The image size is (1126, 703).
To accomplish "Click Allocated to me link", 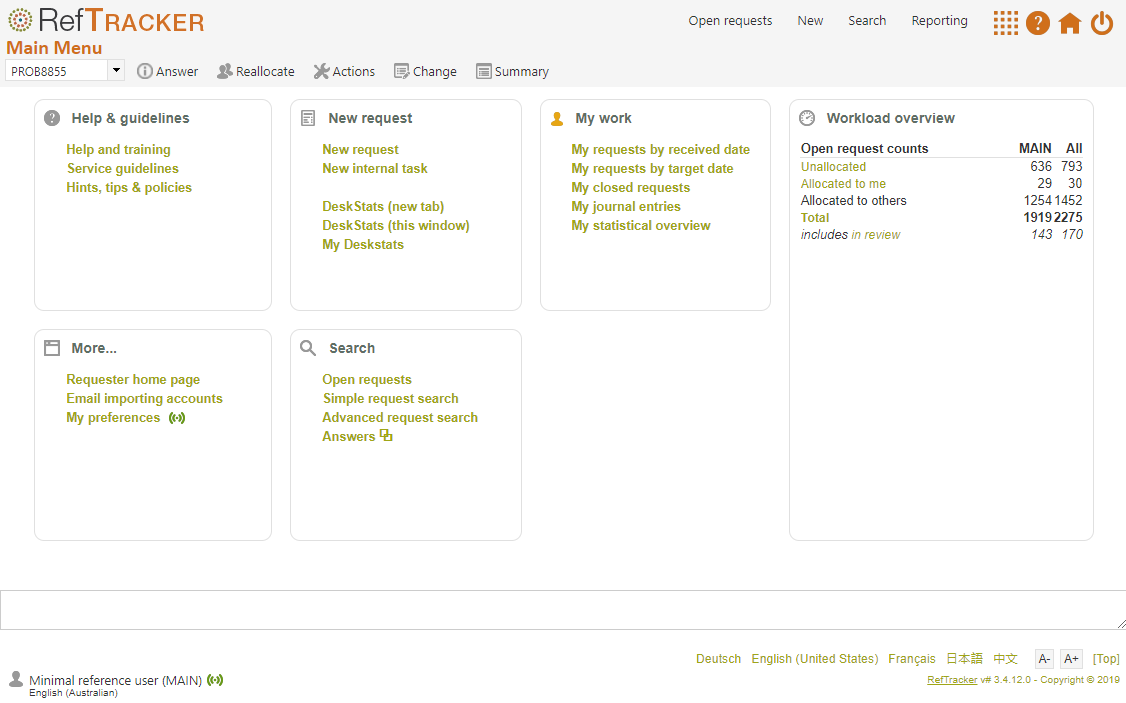I will coord(843,184).
